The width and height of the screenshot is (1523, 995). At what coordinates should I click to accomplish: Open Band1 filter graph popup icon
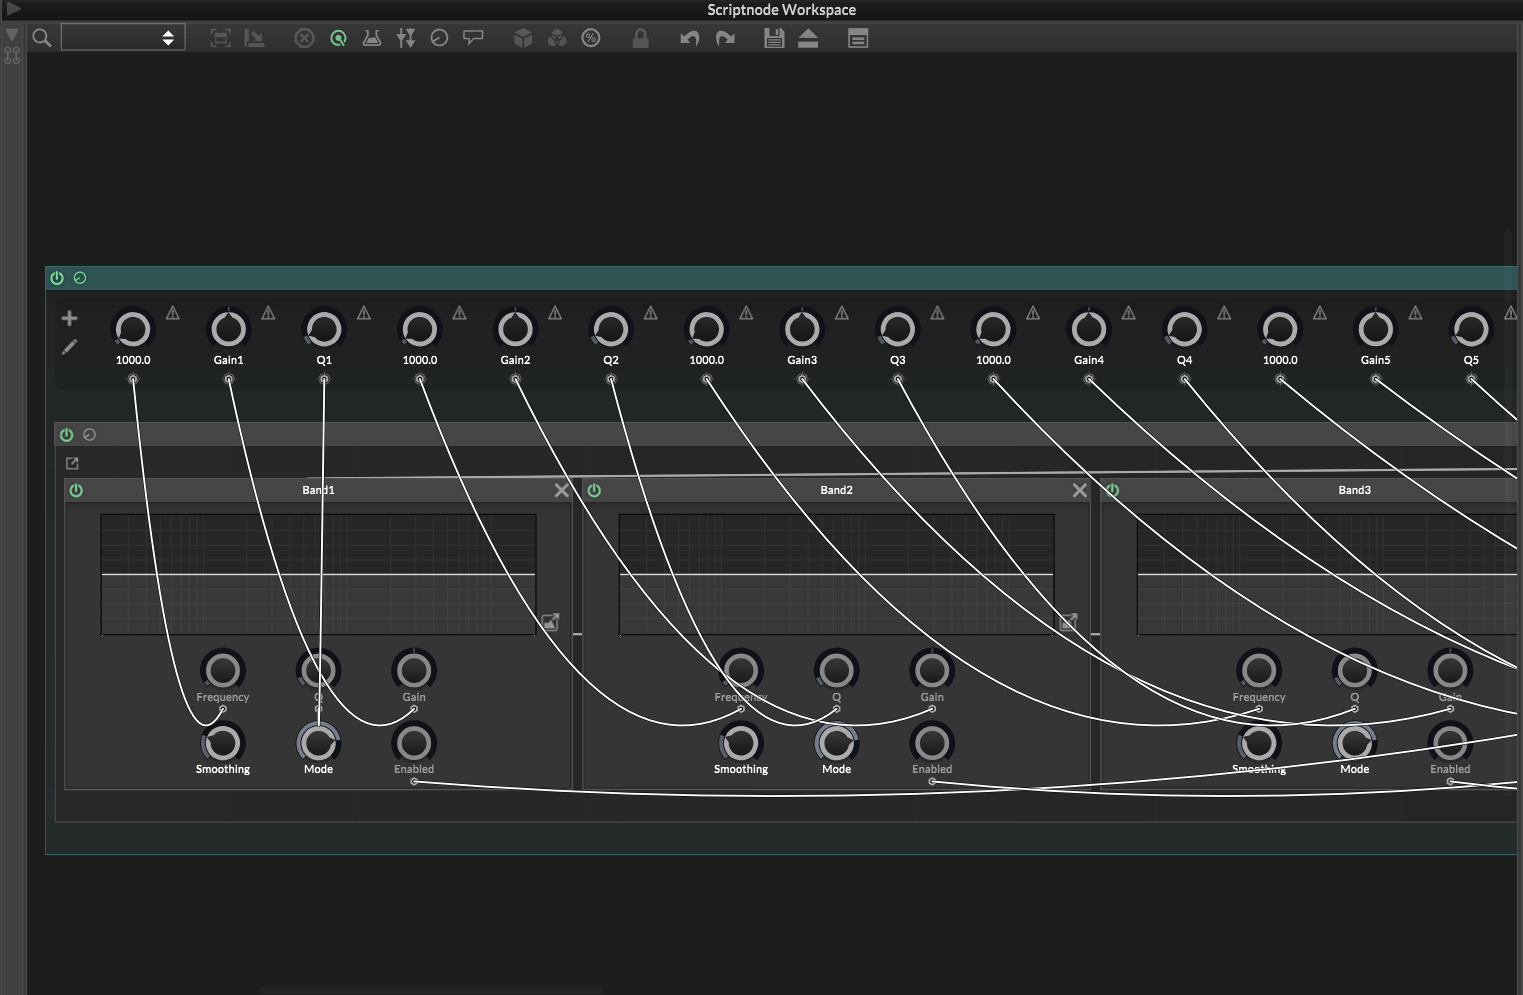coord(550,622)
